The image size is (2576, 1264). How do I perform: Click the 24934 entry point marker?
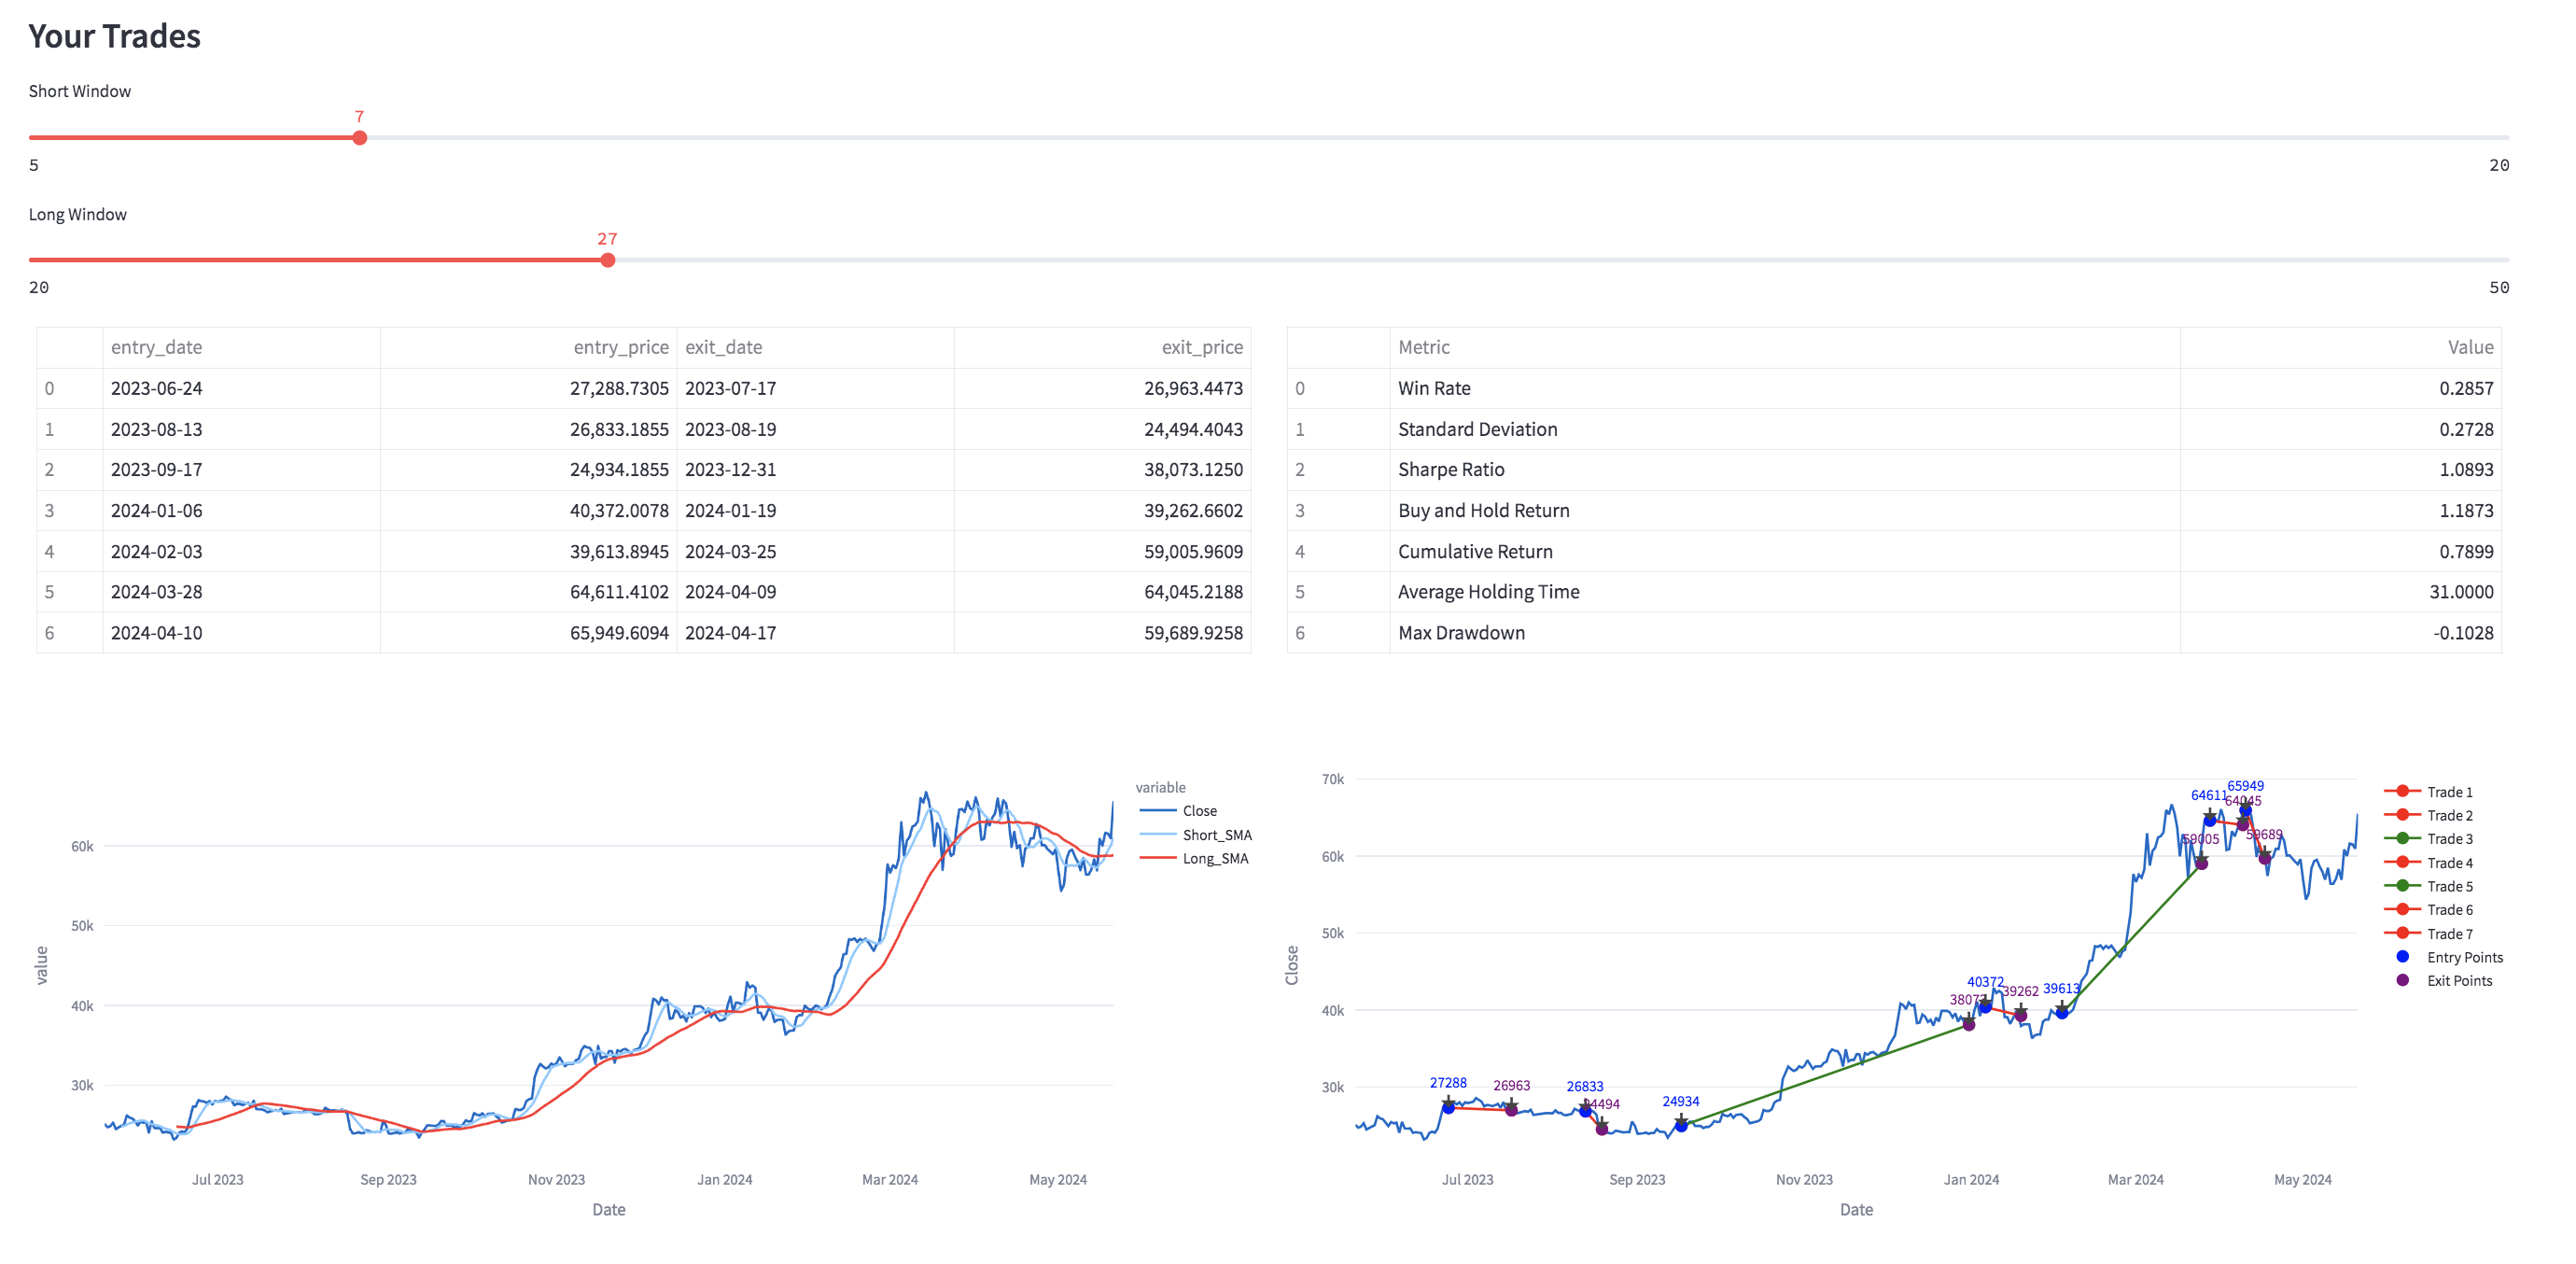(1681, 1125)
